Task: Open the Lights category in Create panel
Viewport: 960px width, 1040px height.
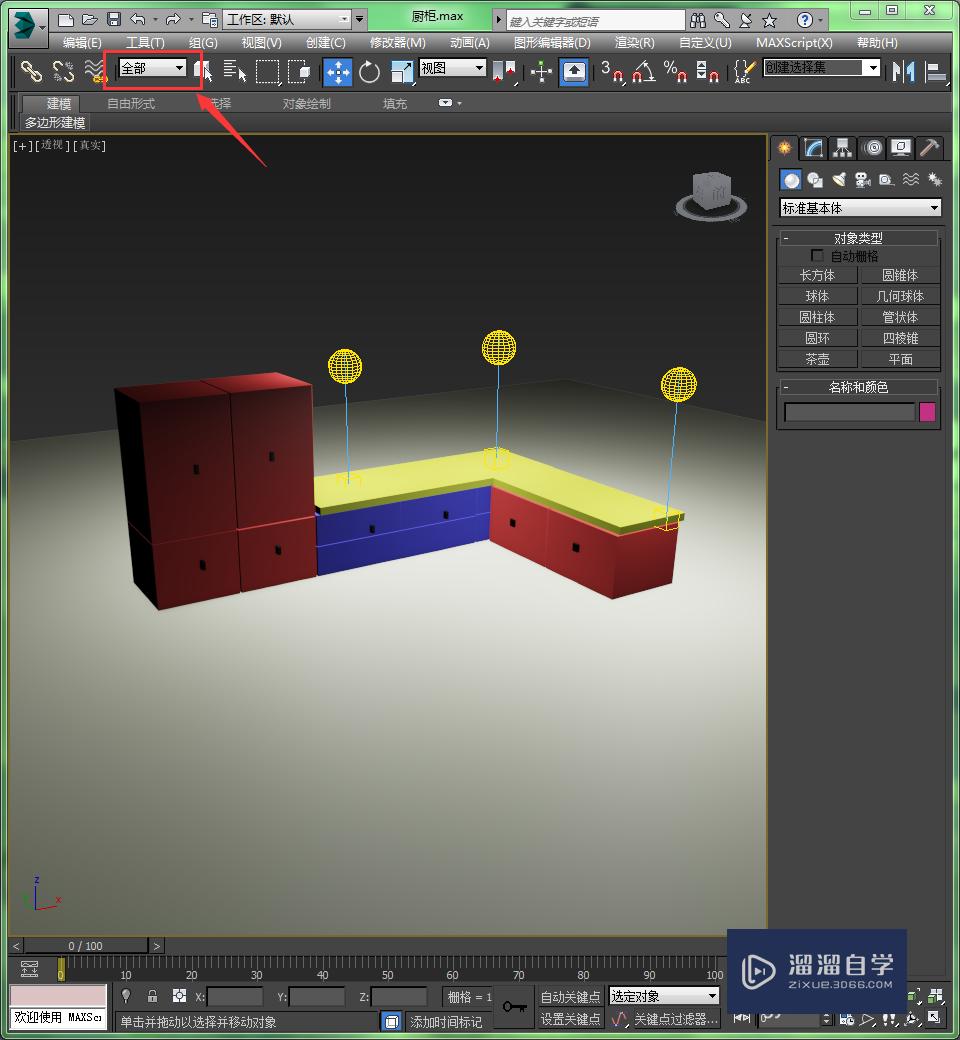Action: pyautogui.click(x=839, y=180)
